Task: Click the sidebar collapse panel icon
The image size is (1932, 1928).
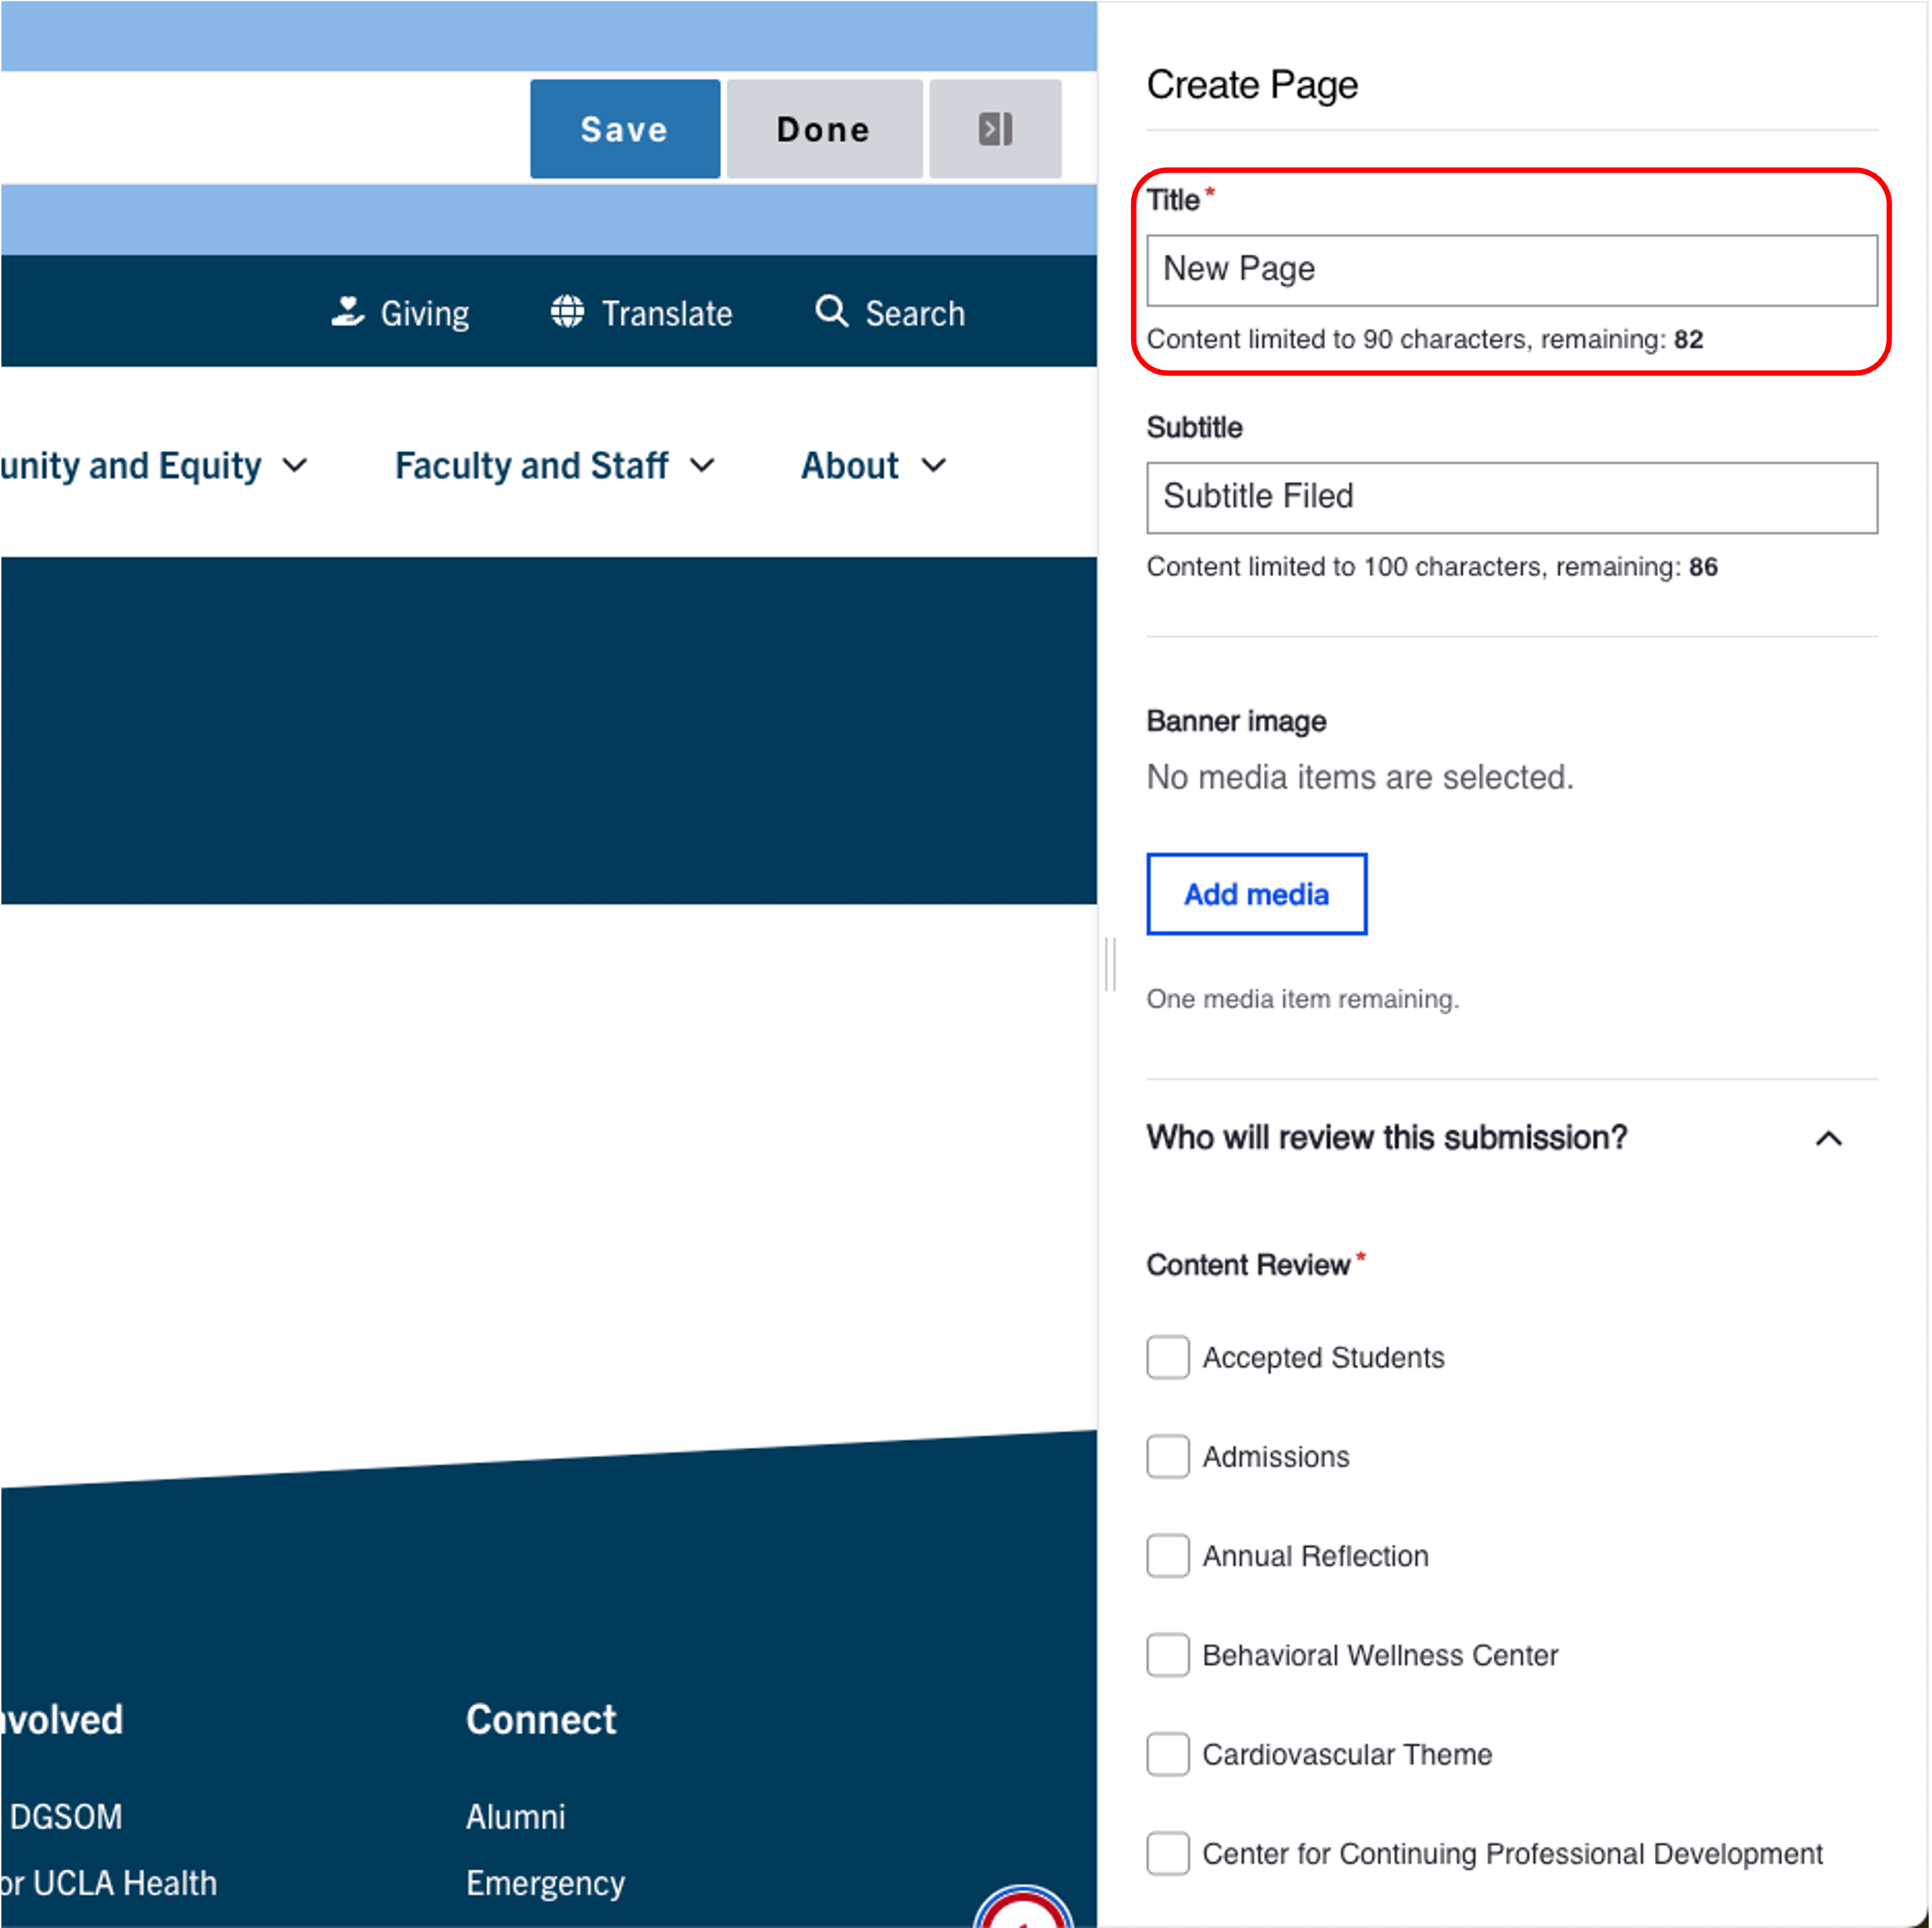Action: click(x=994, y=129)
